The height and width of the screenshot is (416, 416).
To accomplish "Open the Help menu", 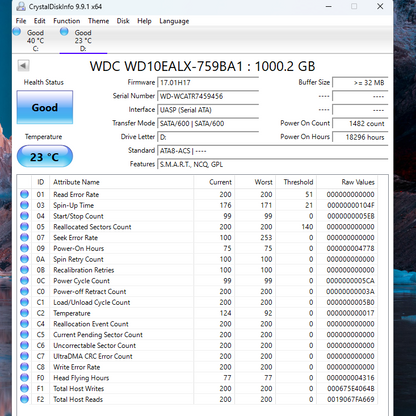I will pyautogui.click(x=144, y=21).
